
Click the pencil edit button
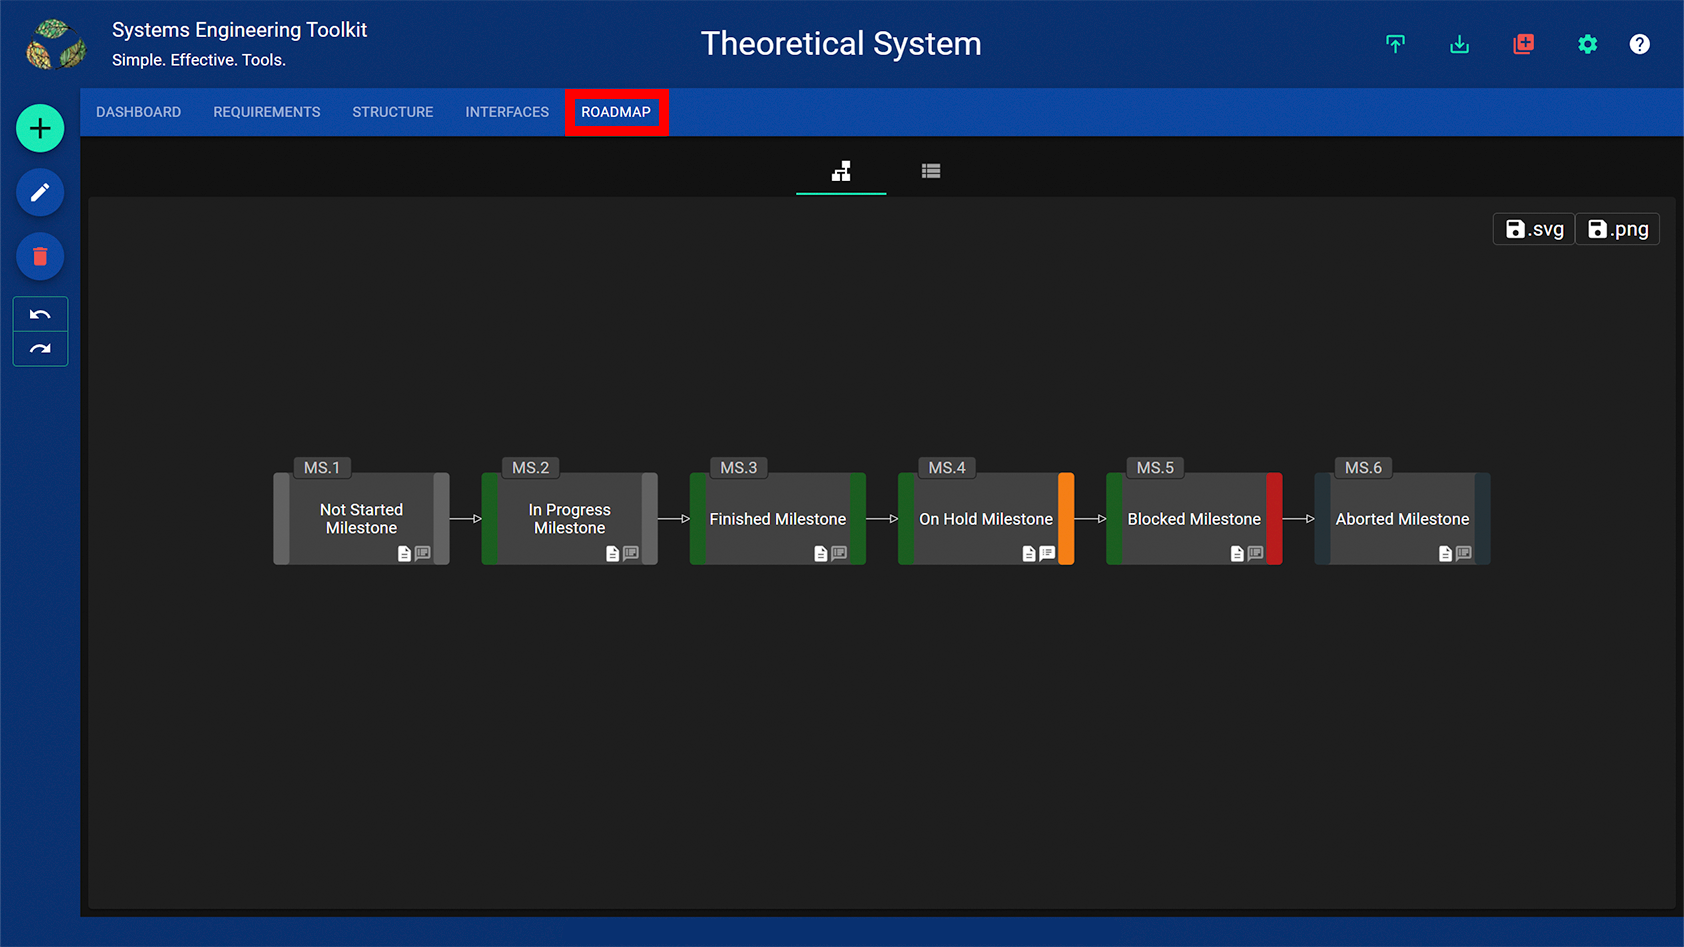point(40,192)
